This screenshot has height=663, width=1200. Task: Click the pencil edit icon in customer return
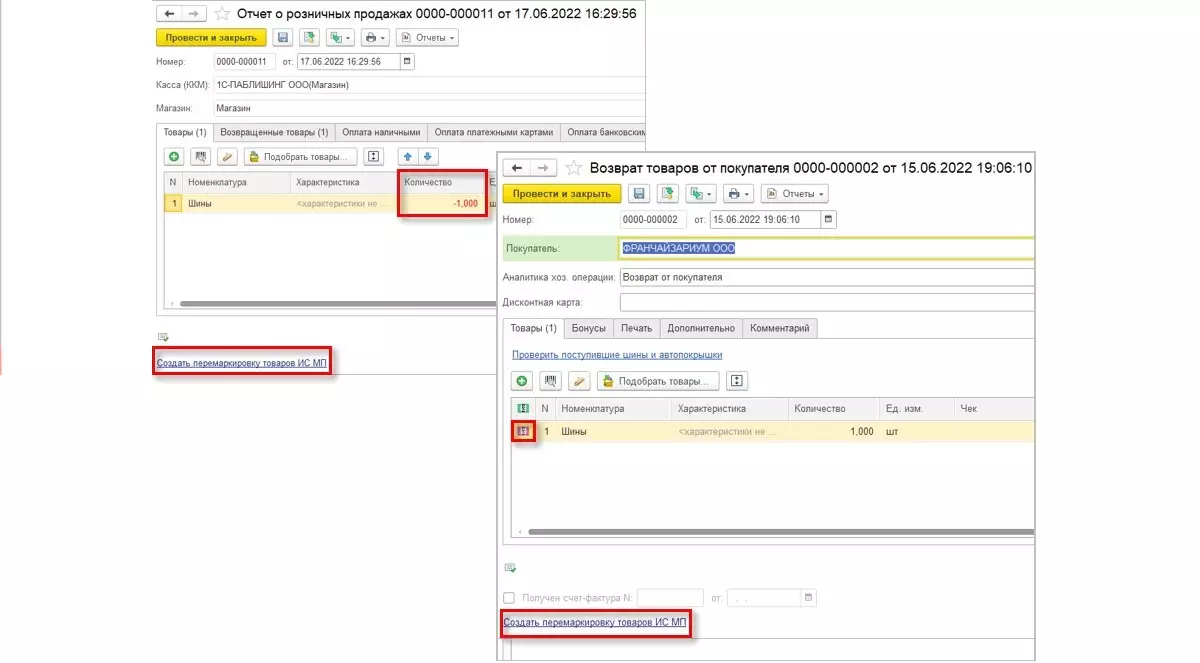point(579,381)
